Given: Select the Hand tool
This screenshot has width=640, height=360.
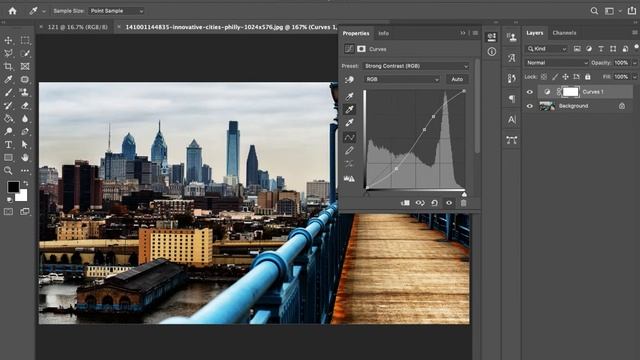Looking at the screenshot, I should (x=25, y=158).
